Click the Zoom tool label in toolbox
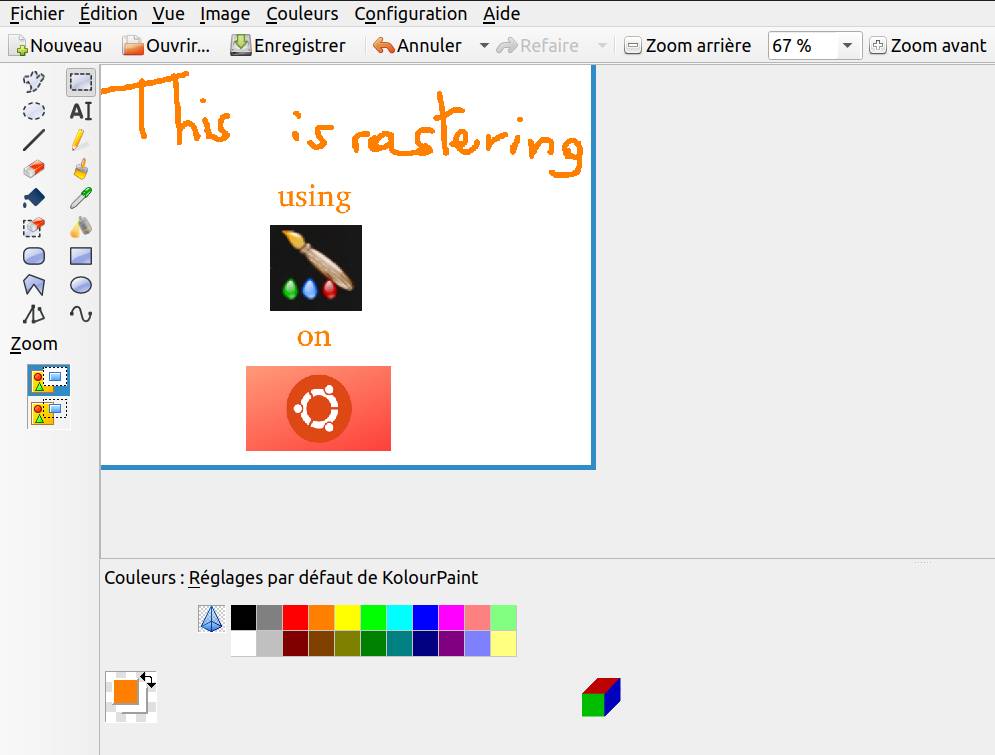This screenshot has height=755, width=995. [x=34, y=344]
